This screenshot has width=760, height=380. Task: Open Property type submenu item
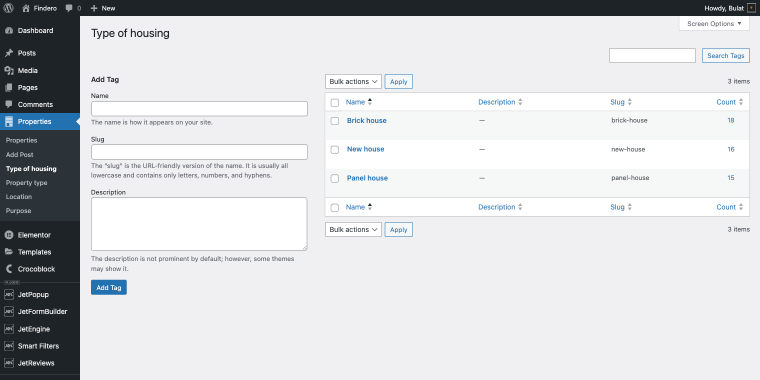27,183
